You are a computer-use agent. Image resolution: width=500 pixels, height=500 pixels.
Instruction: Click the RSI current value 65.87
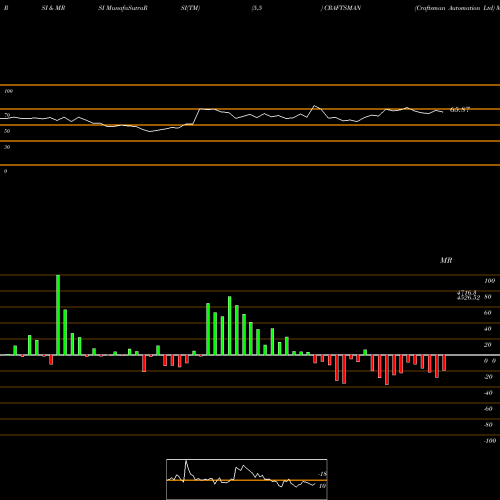[x=460, y=109]
